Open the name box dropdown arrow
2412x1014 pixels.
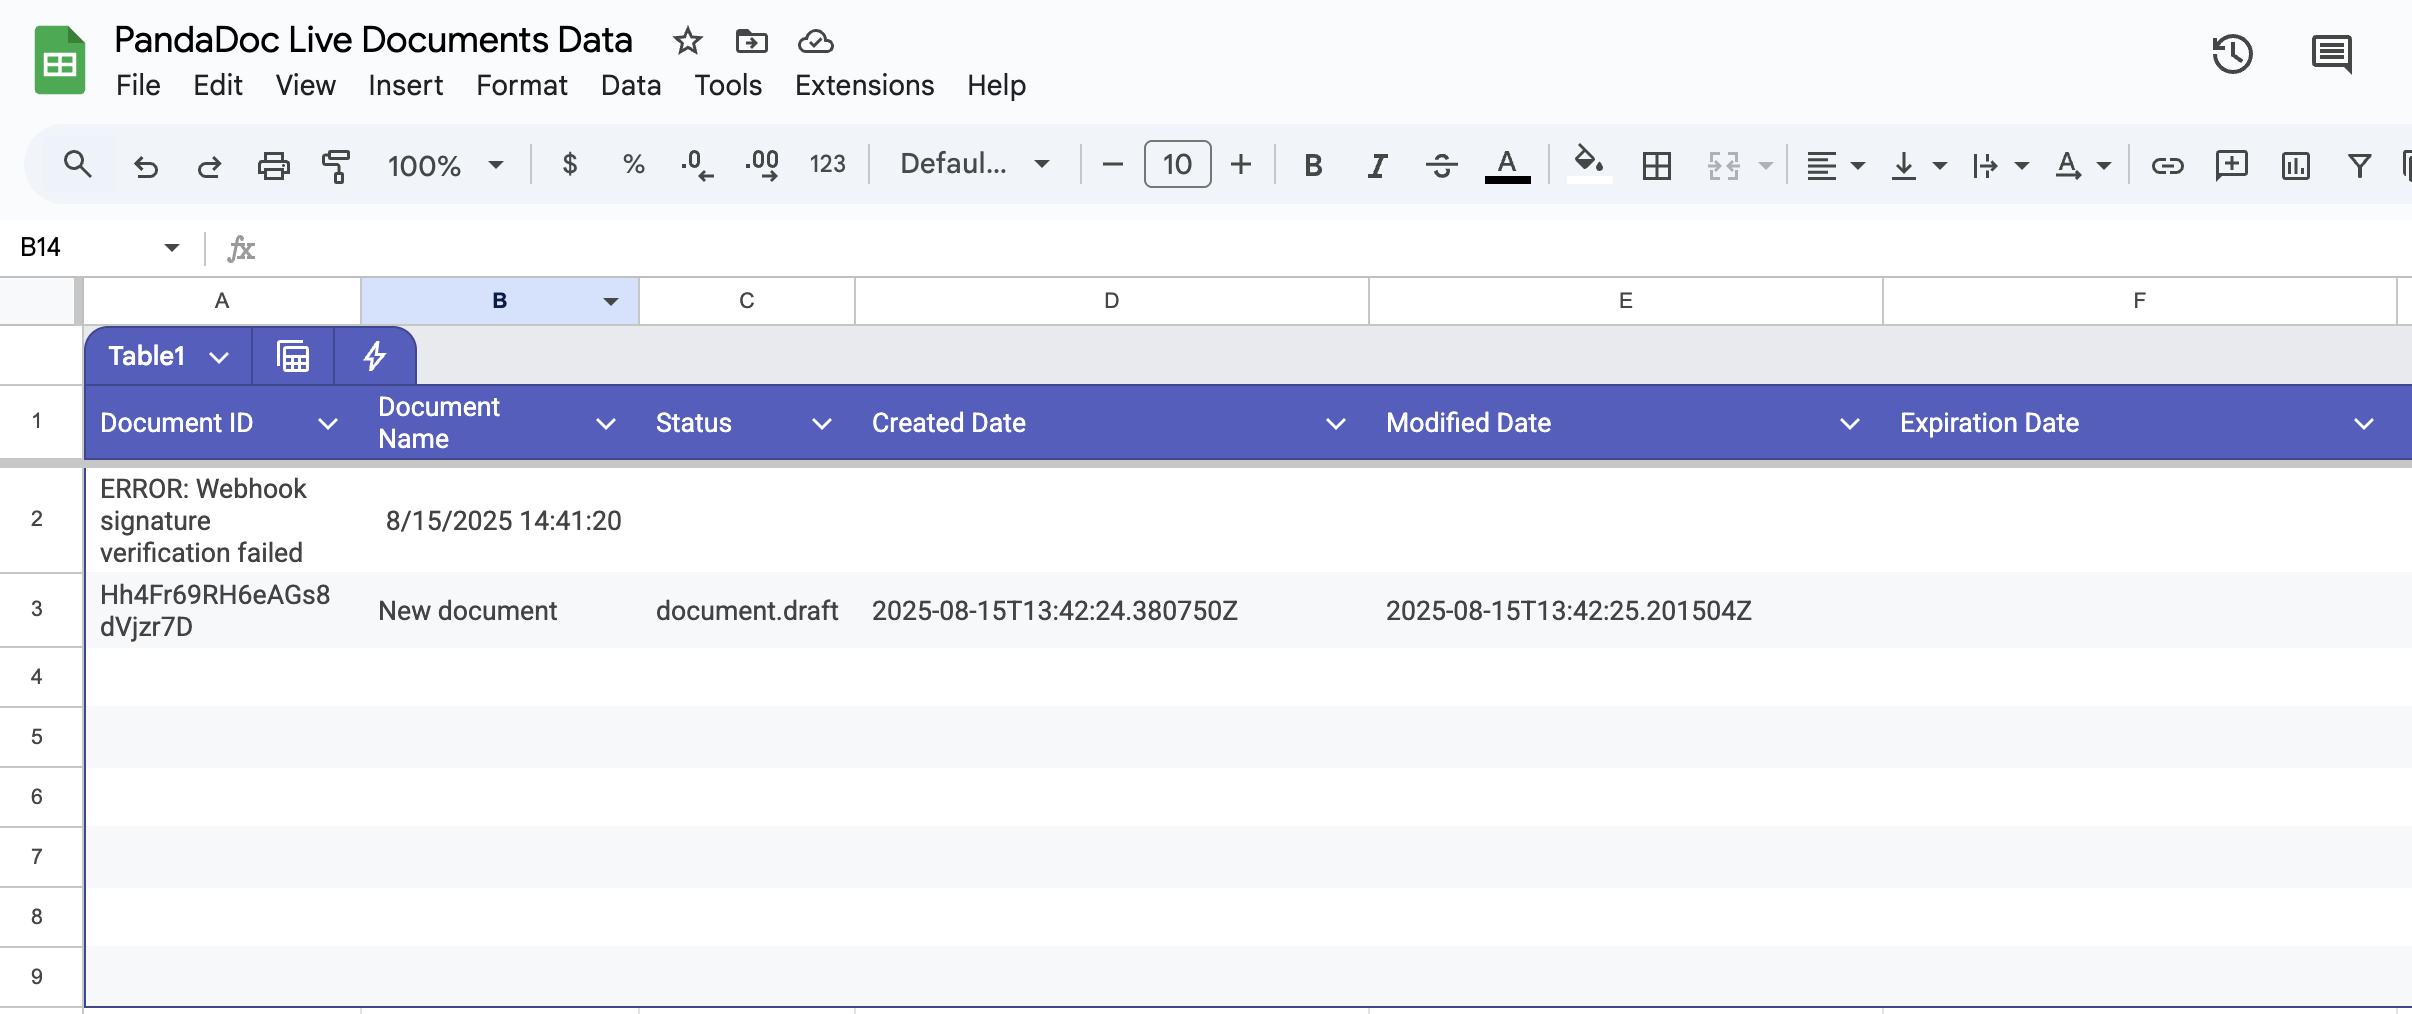pyautogui.click(x=172, y=247)
